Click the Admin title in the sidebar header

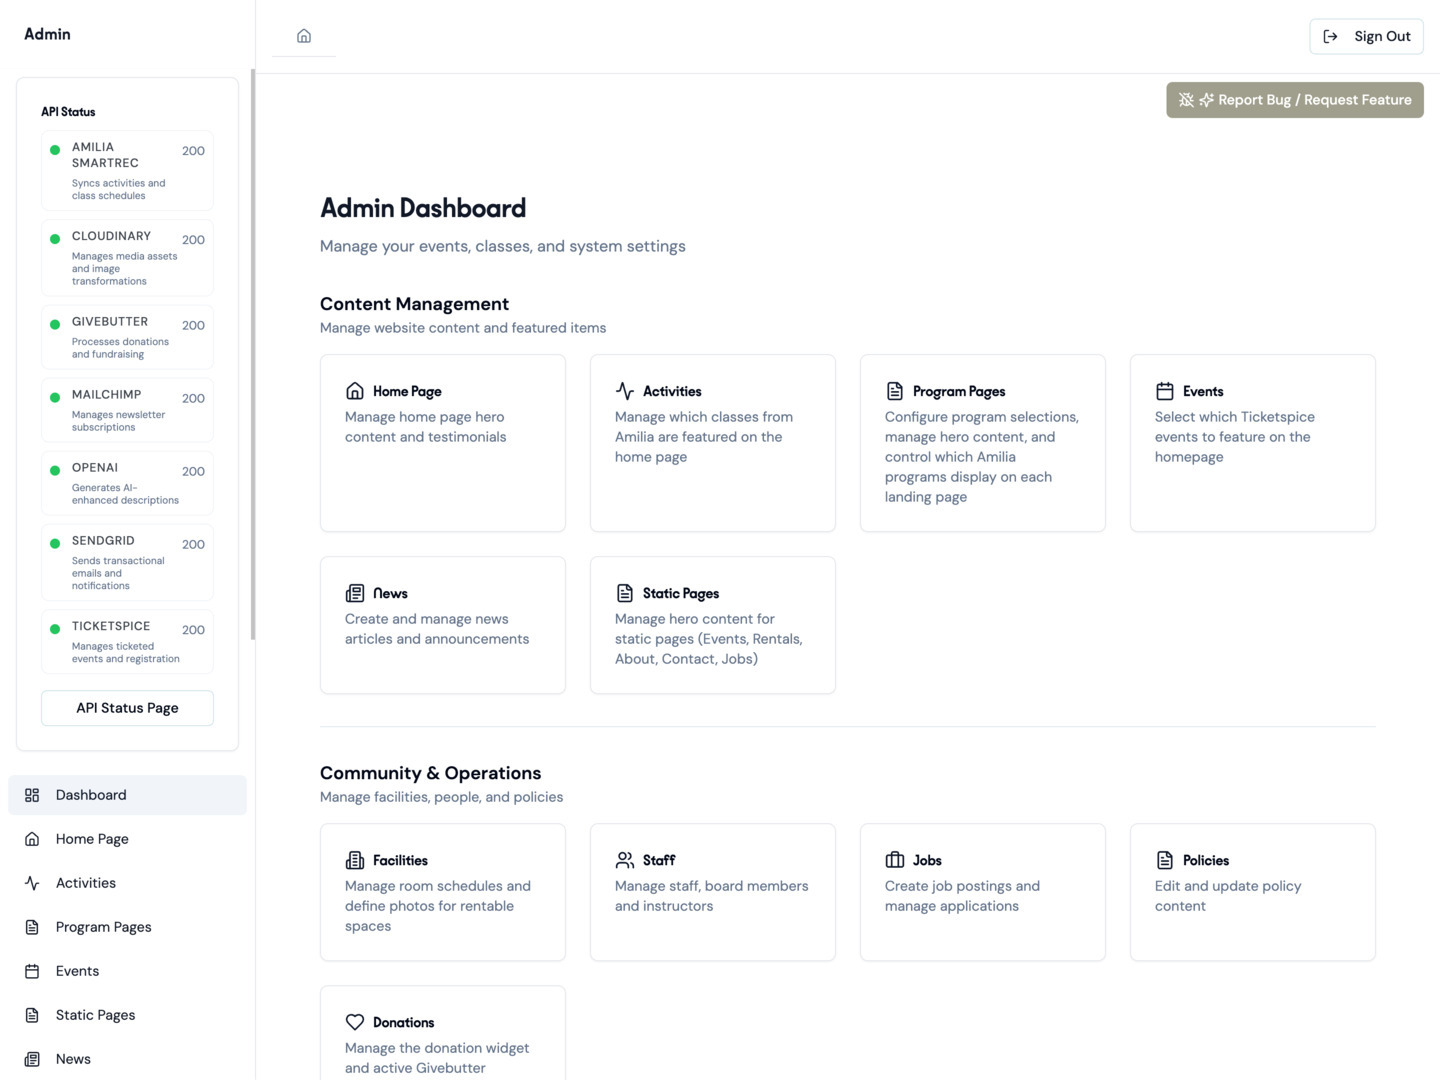(47, 34)
